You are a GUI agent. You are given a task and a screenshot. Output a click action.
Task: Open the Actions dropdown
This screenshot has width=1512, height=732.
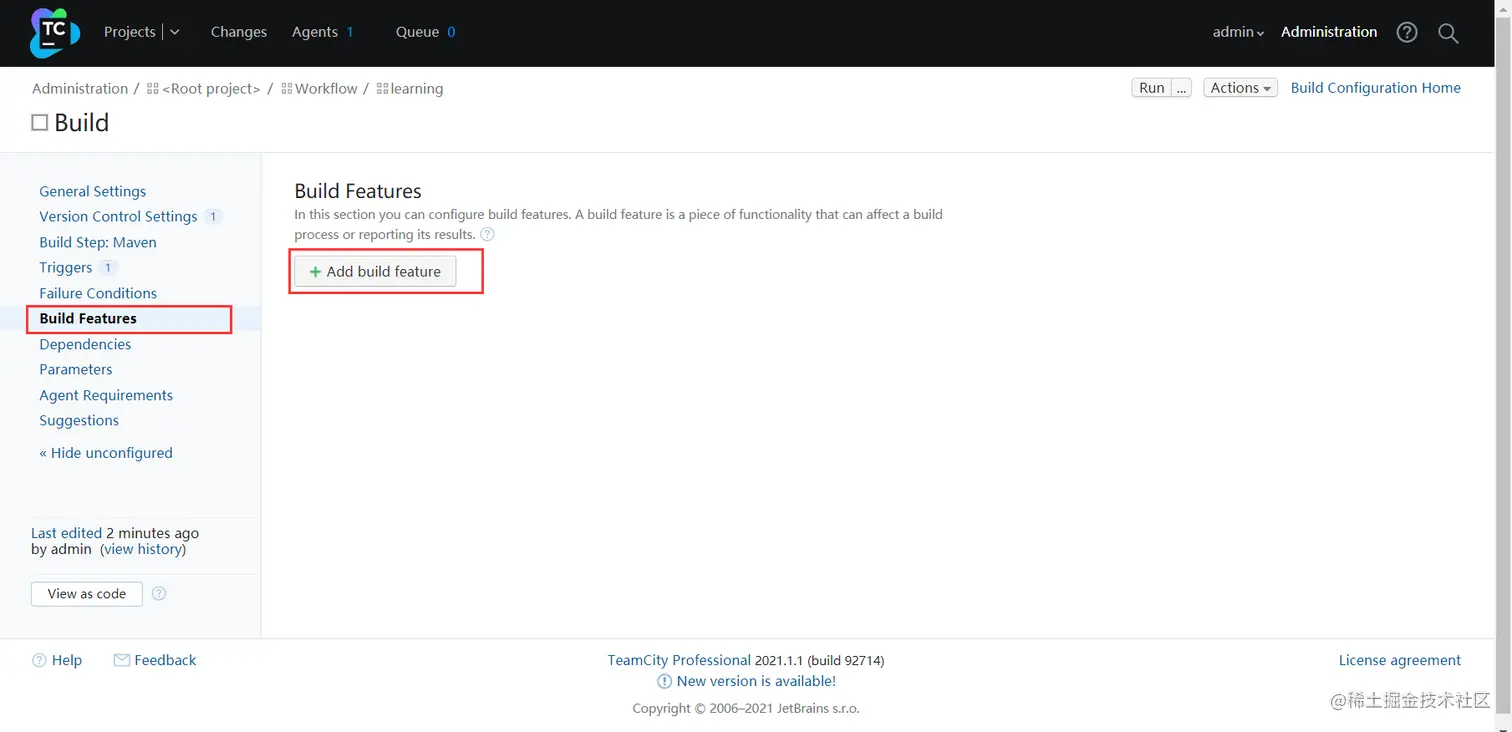pos(1240,88)
